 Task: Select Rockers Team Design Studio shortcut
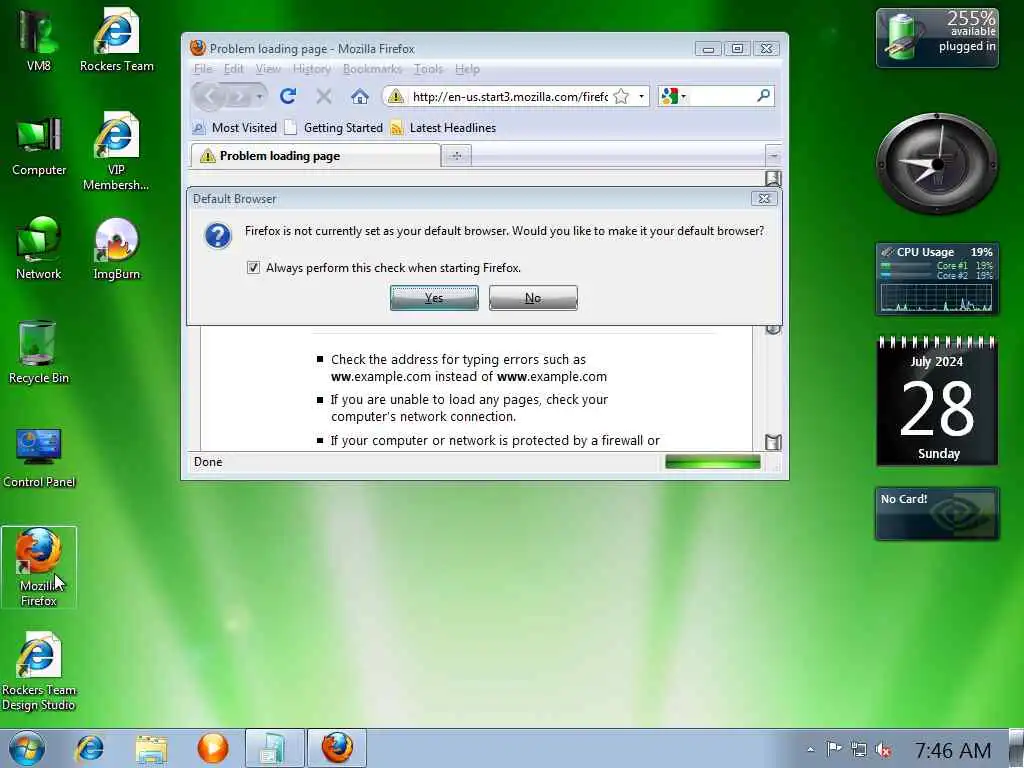pos(39,671)
